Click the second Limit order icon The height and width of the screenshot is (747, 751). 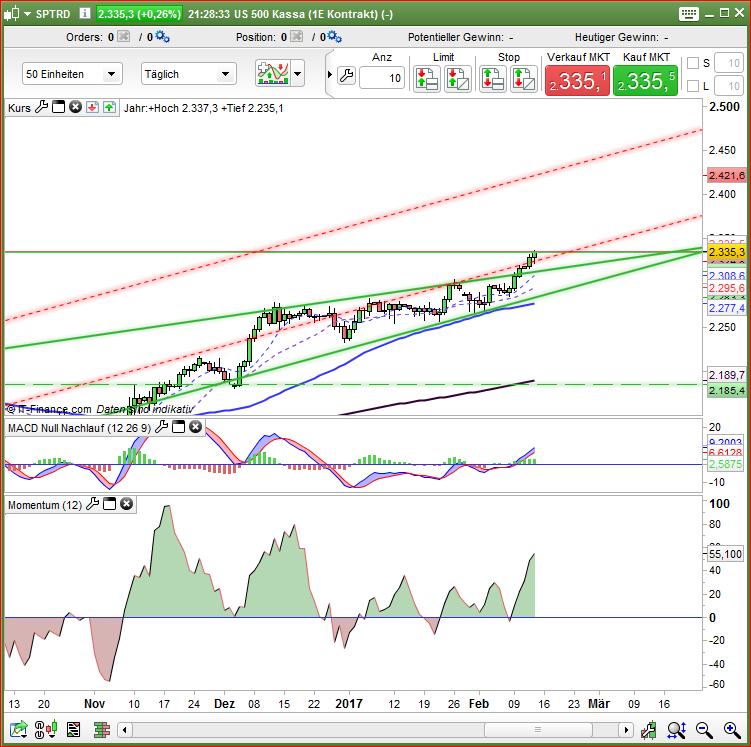coord(457,79)
